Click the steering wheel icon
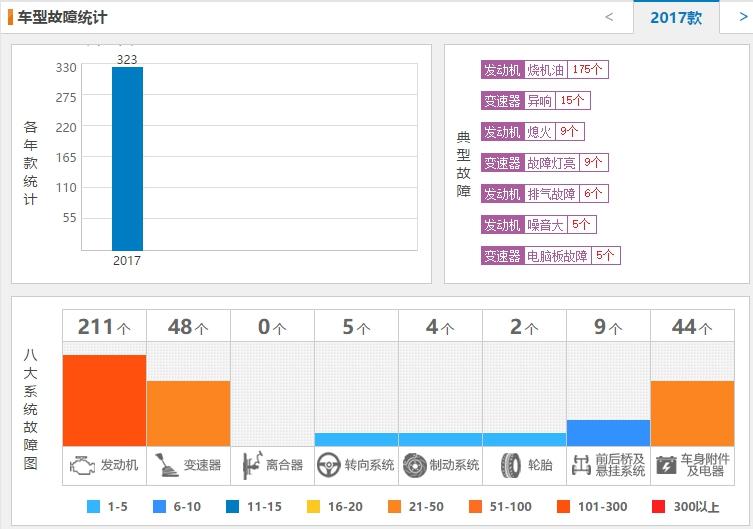The width and height of the screenshot is (753, 529). tap(328, 465)
